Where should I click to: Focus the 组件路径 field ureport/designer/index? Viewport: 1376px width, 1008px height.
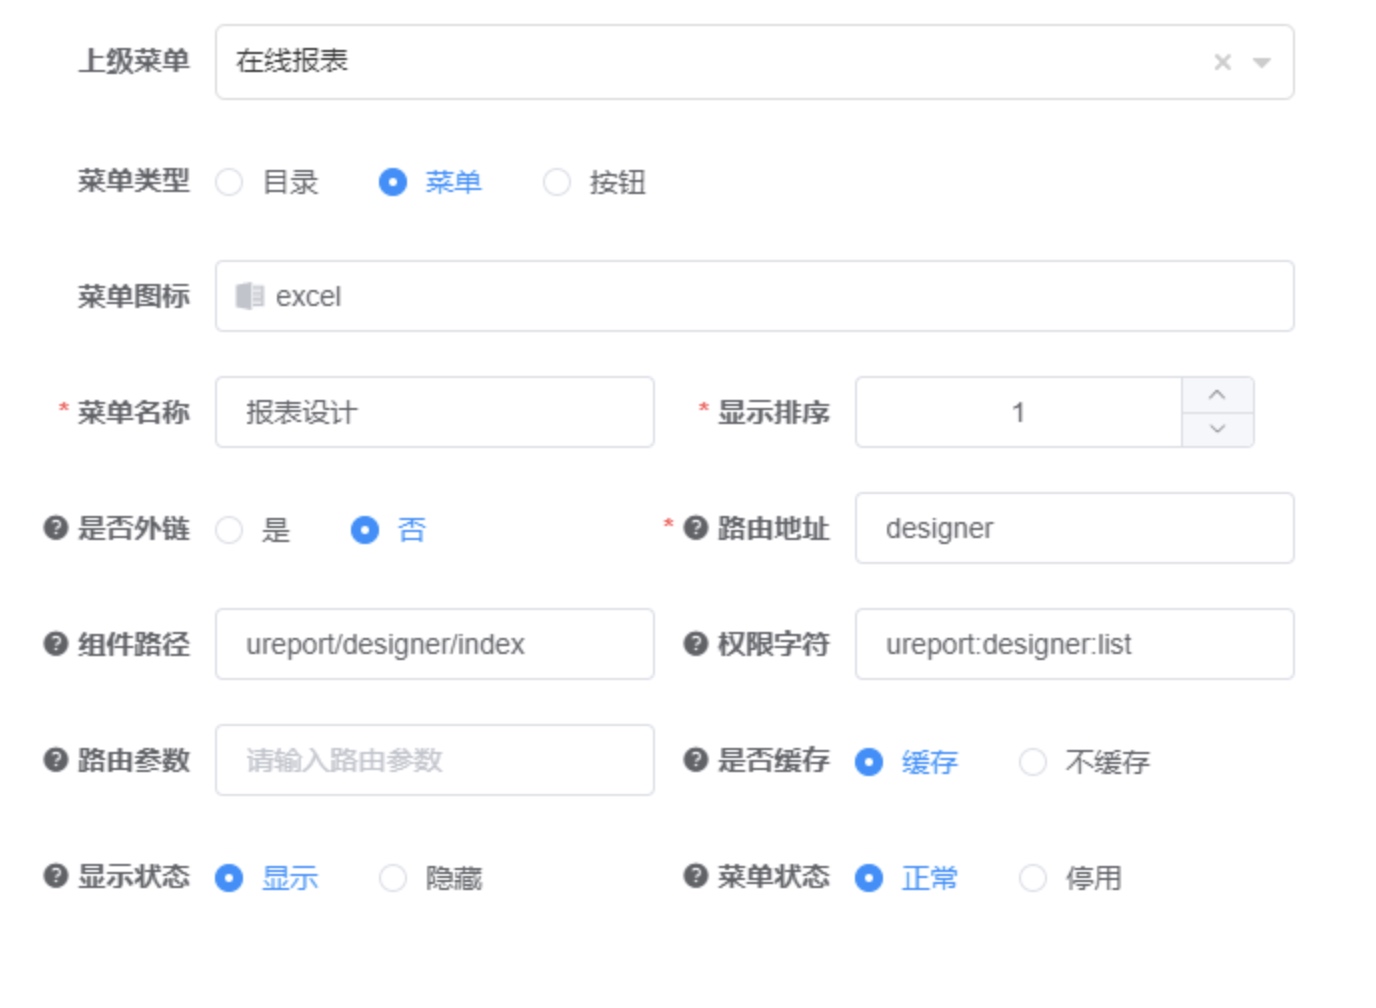pos(435,644)
